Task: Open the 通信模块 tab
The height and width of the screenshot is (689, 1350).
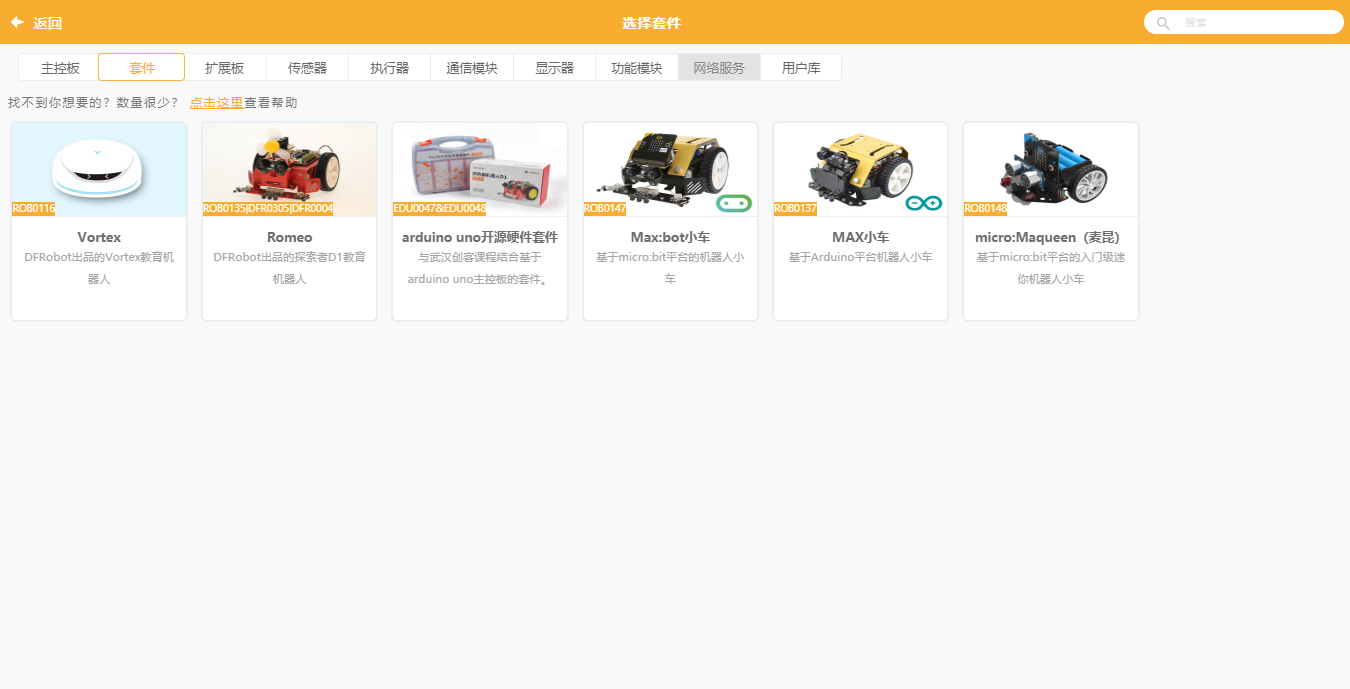Action: click(472, 68)
